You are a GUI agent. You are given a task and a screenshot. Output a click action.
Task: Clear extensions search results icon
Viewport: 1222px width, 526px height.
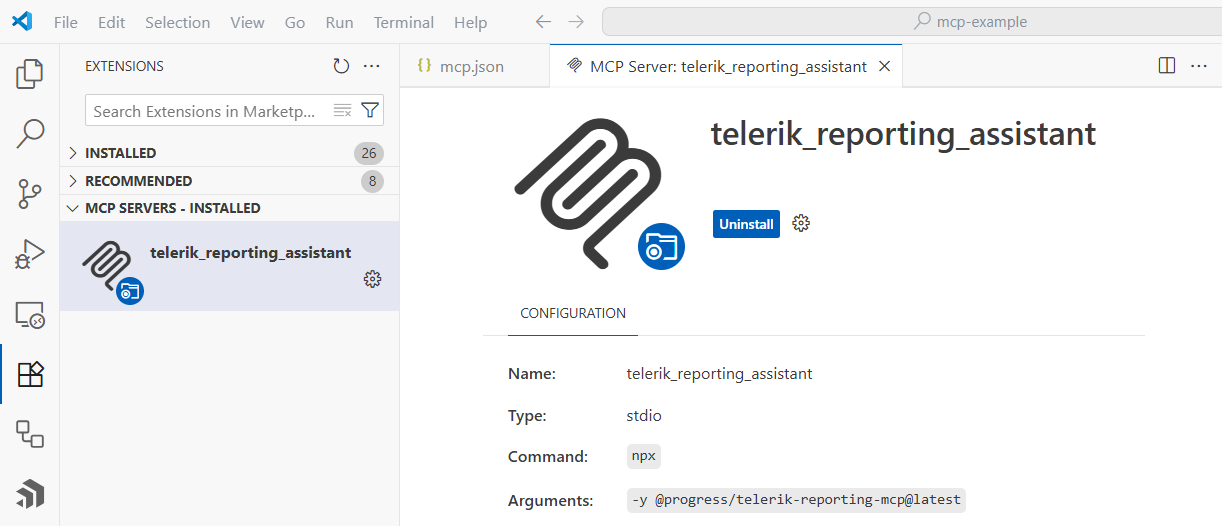pos(342,111)
